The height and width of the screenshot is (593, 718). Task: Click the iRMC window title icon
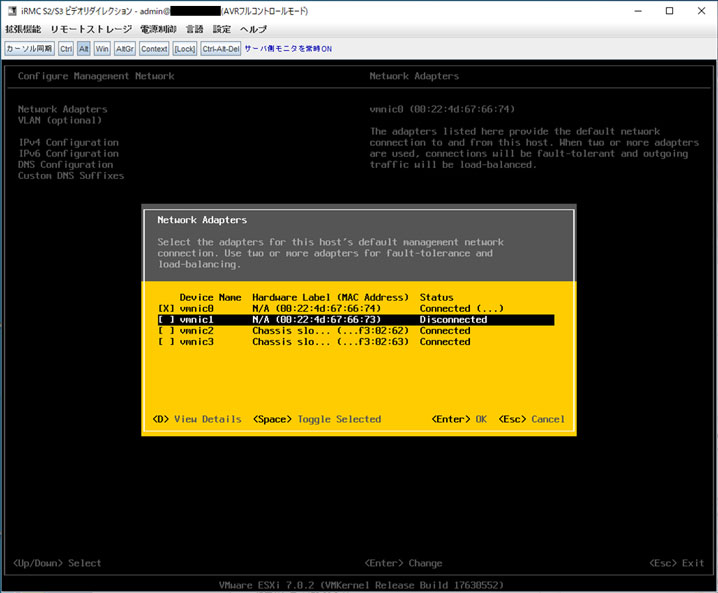(12, 11)
